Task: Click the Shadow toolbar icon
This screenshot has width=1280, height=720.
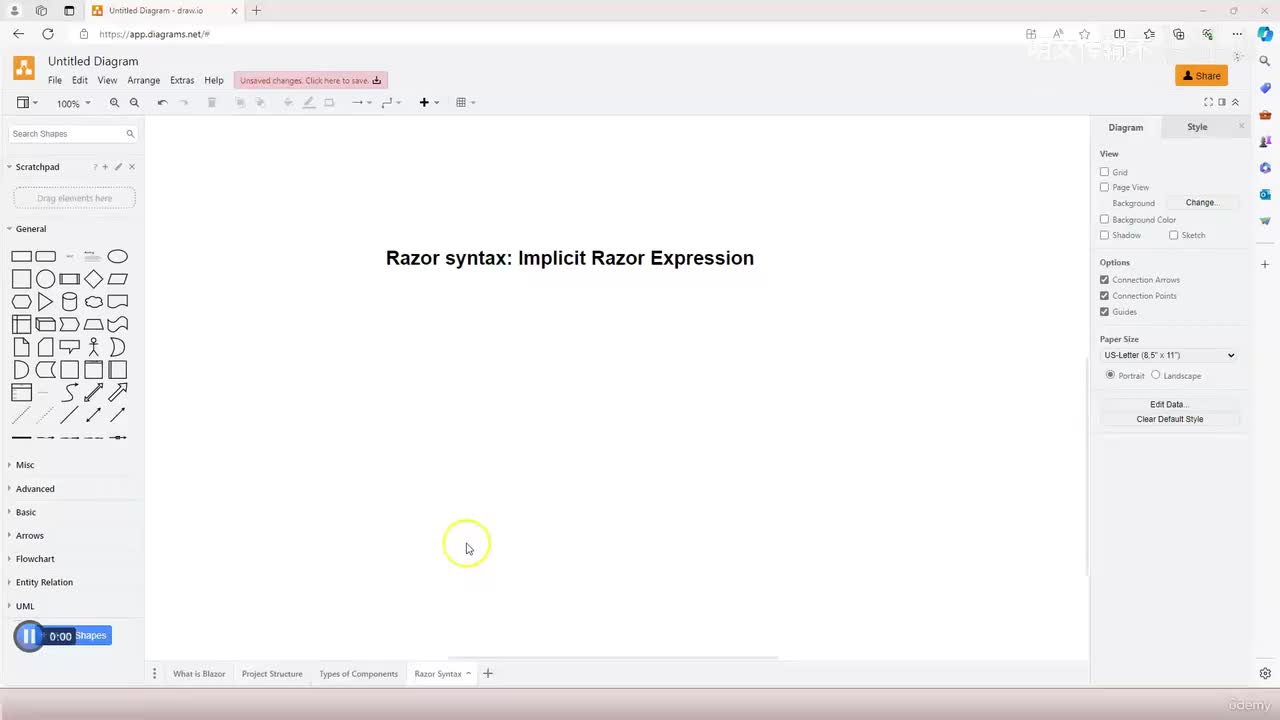Action: point(329,103)
